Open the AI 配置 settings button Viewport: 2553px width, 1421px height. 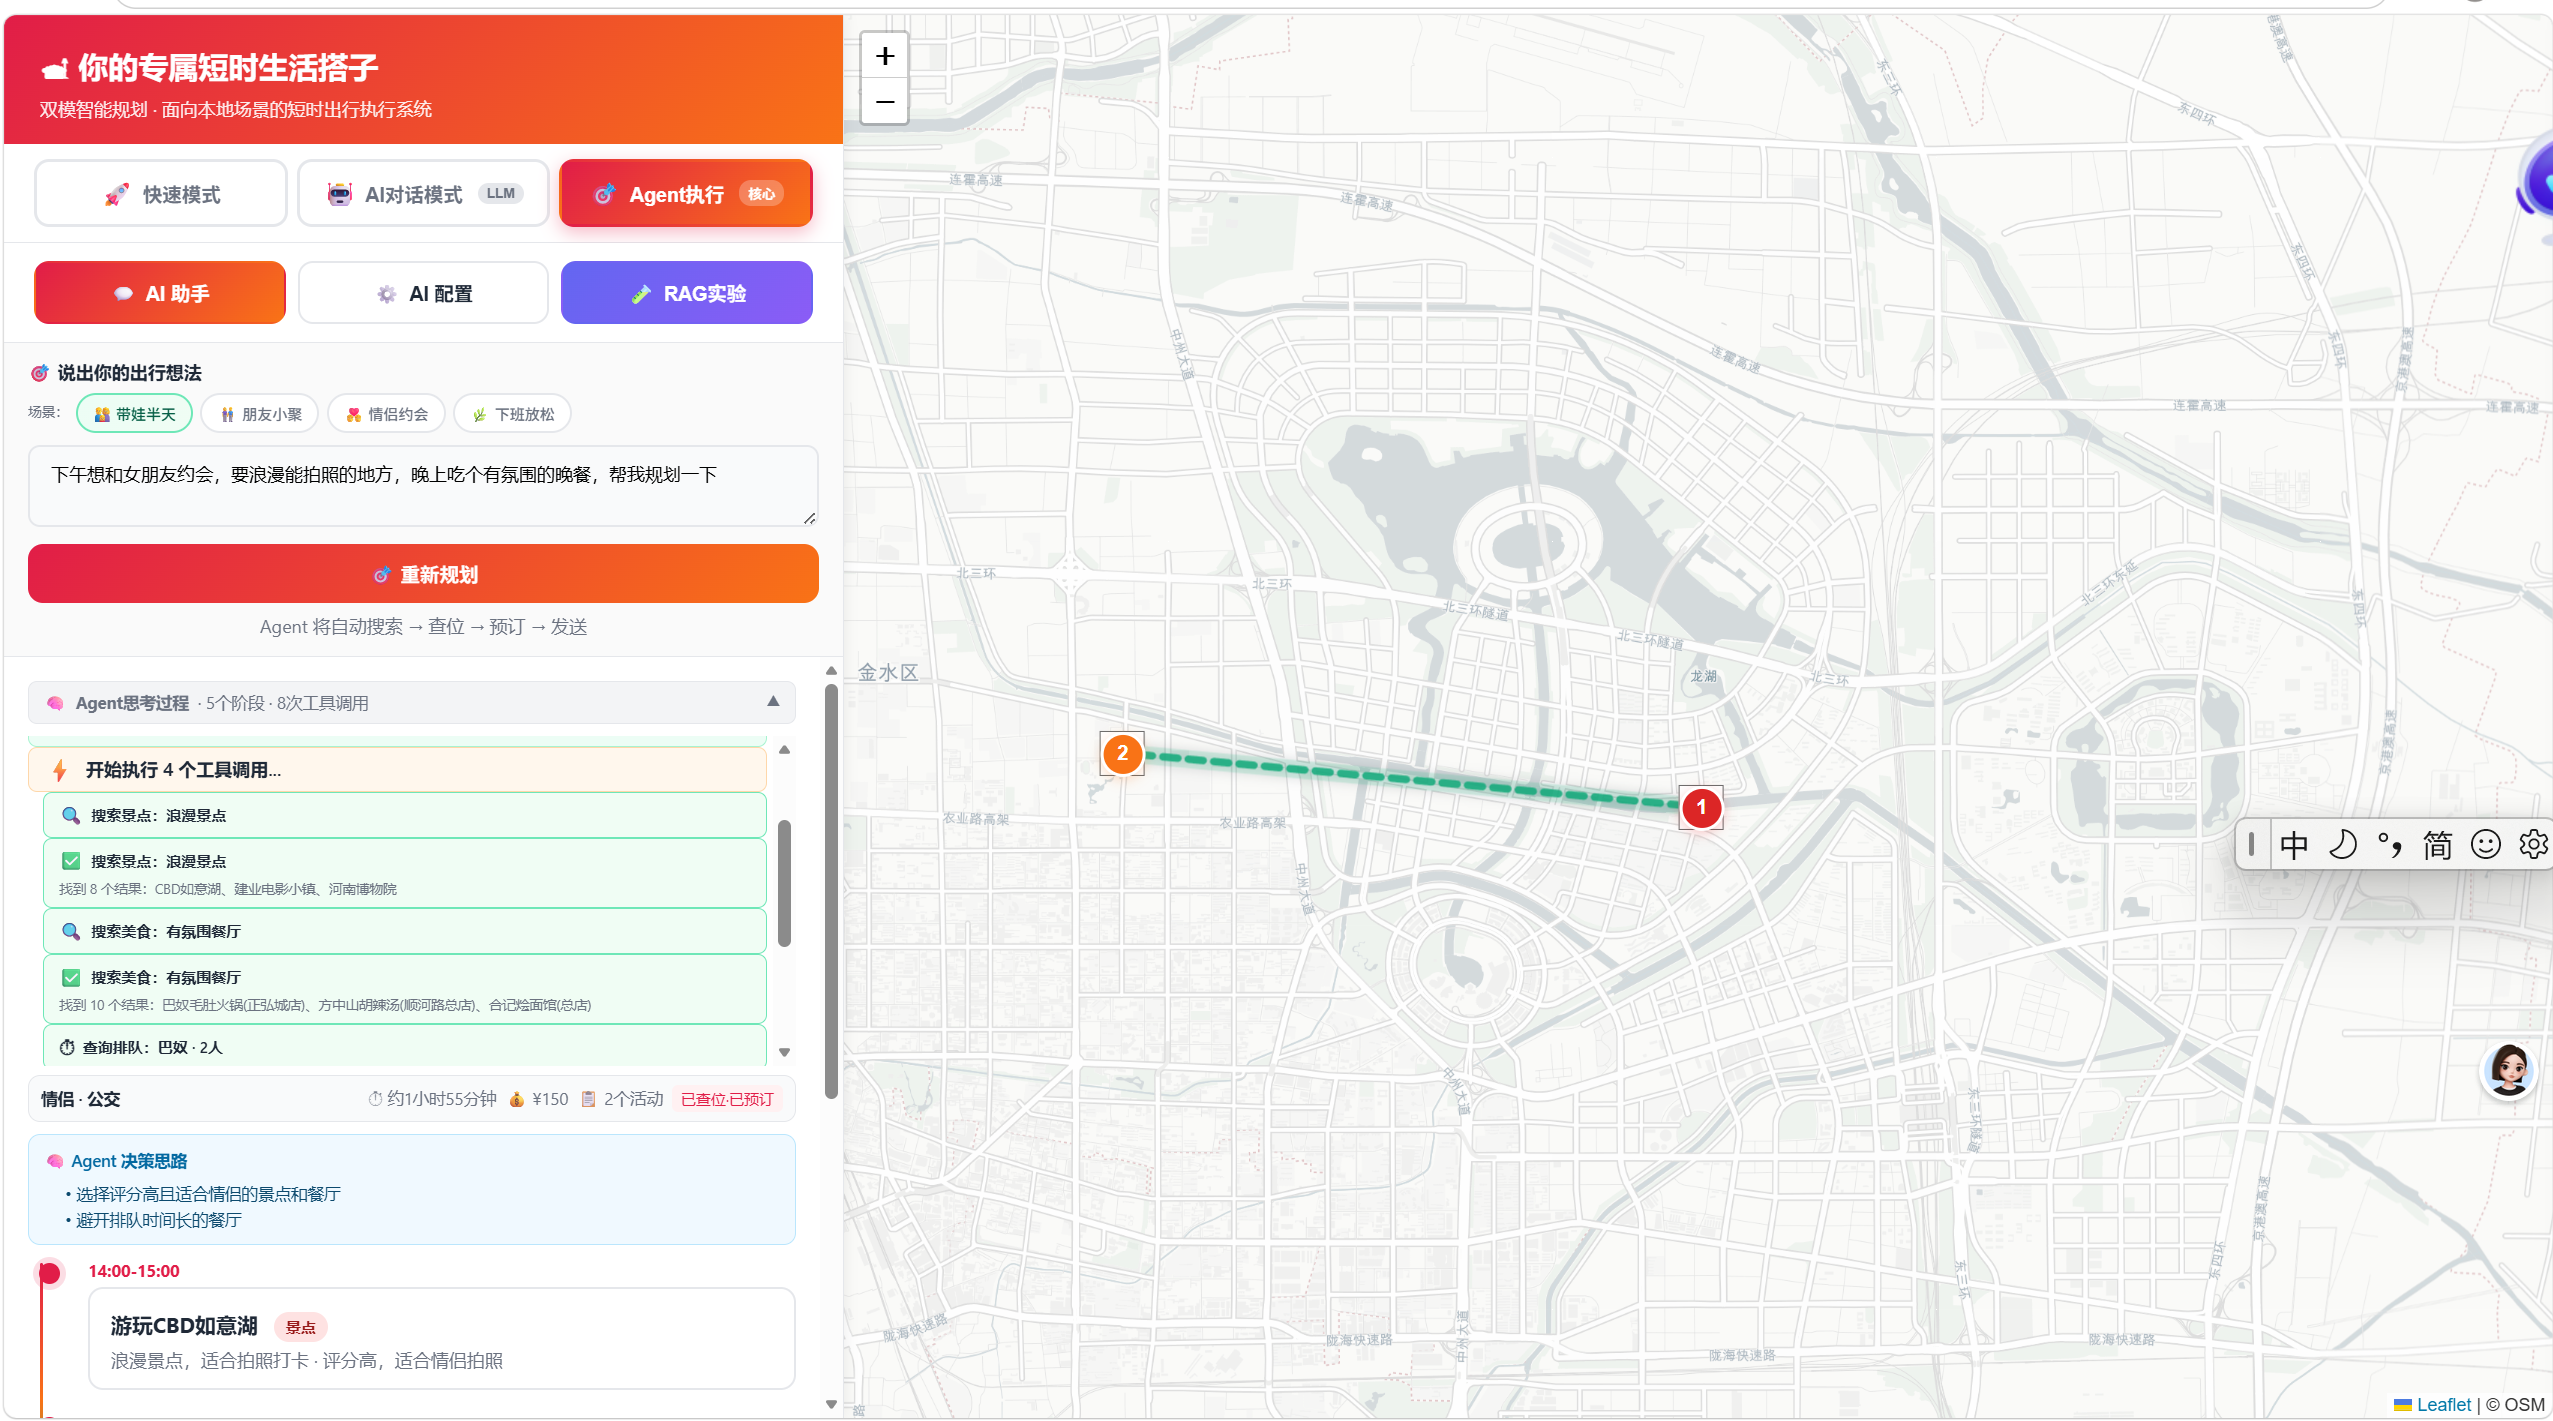[x=423, y=293]
